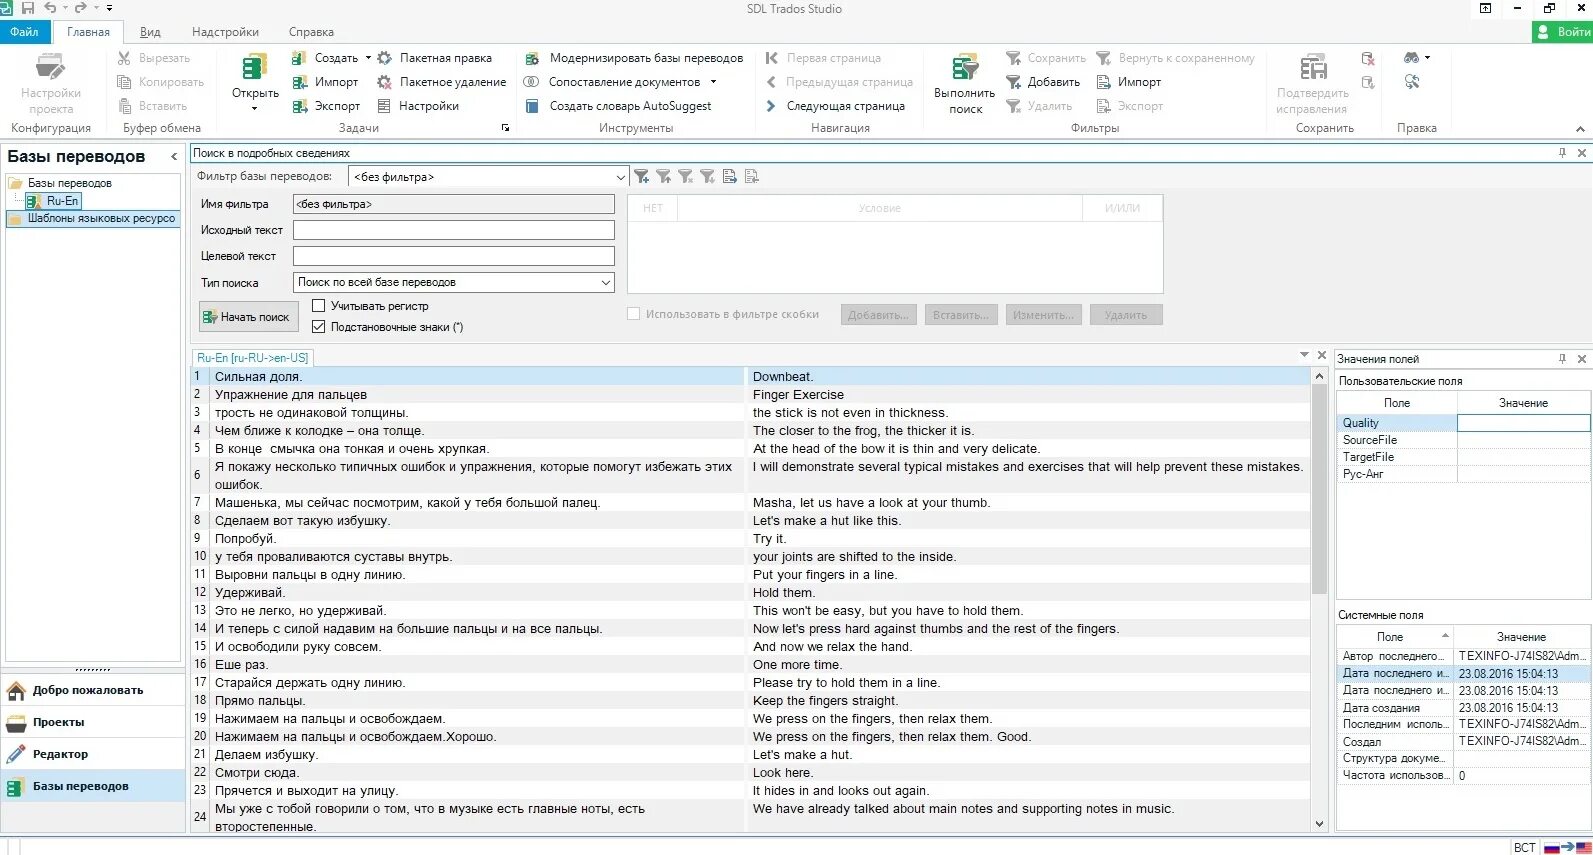
Task: Click the Redo arrow in title bar
Action: point(81,8)
